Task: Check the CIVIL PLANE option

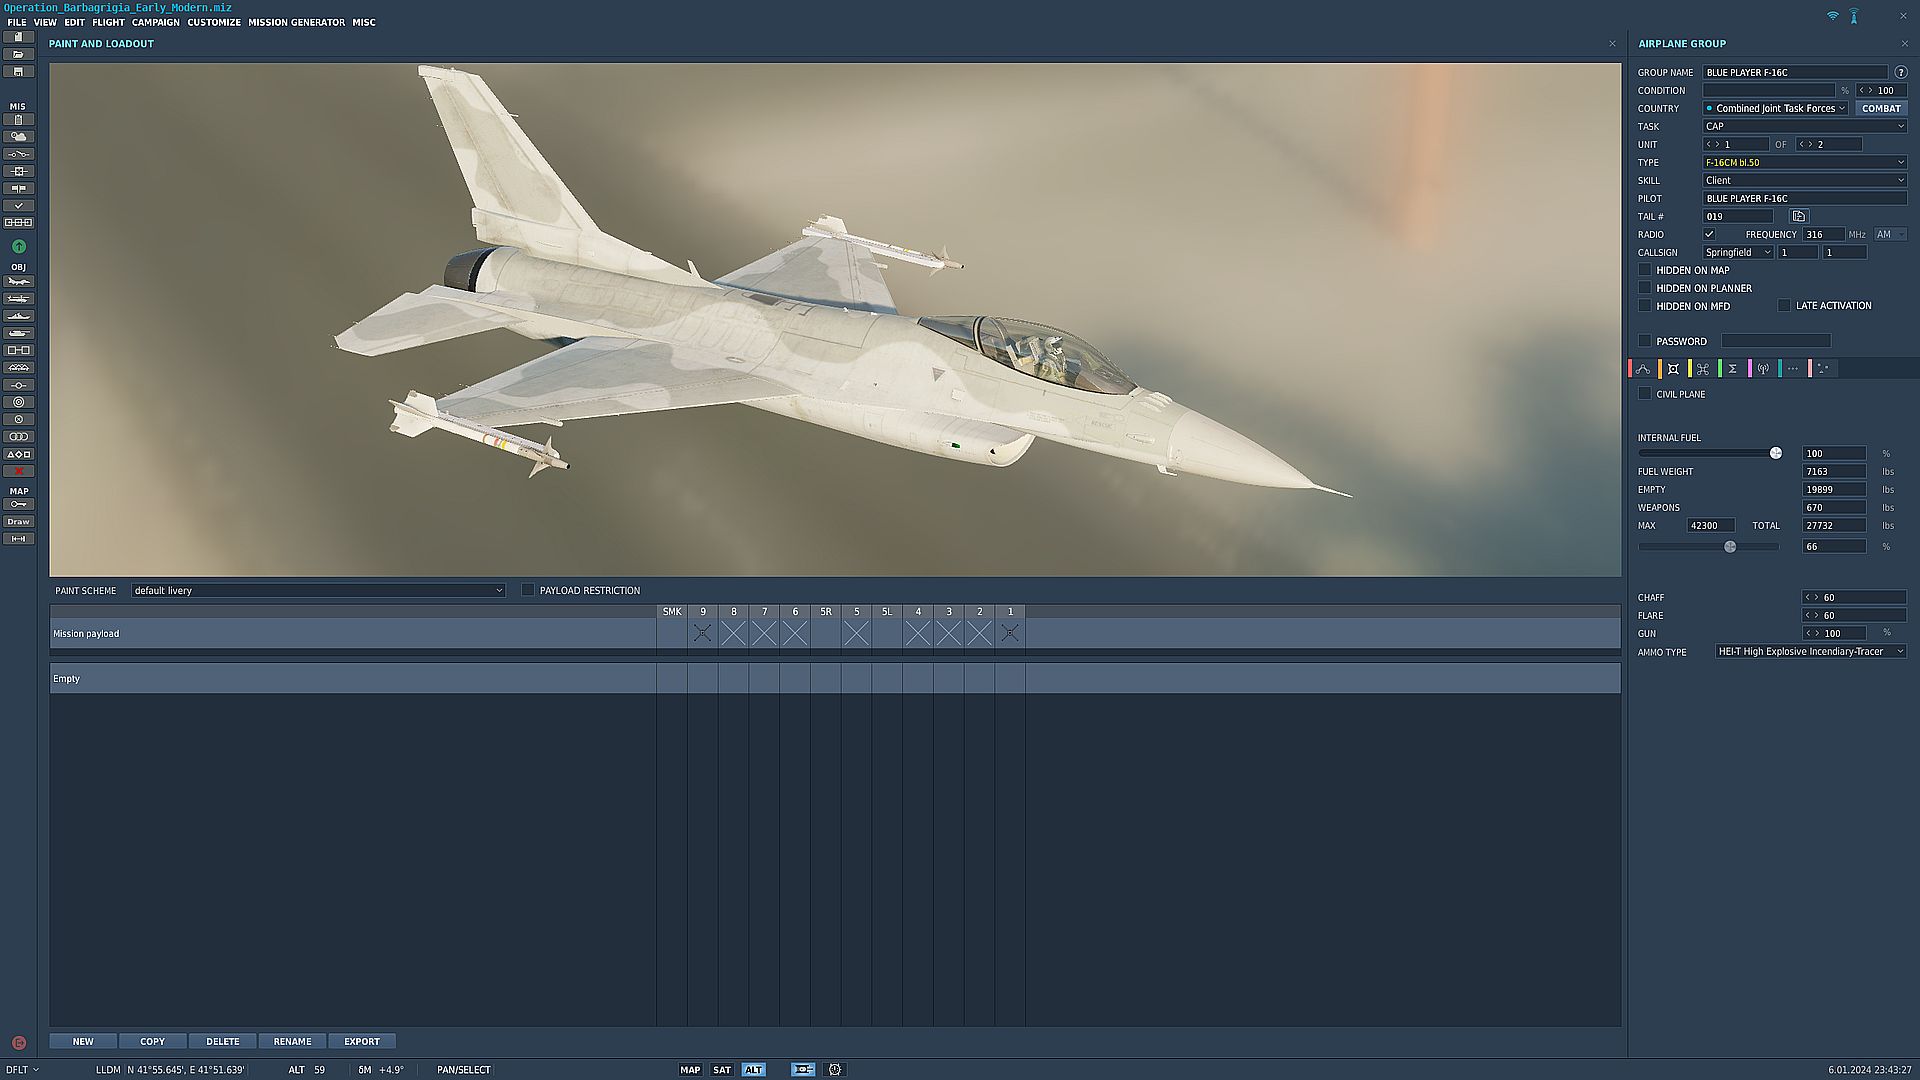Action: (x=1645, y=393)
